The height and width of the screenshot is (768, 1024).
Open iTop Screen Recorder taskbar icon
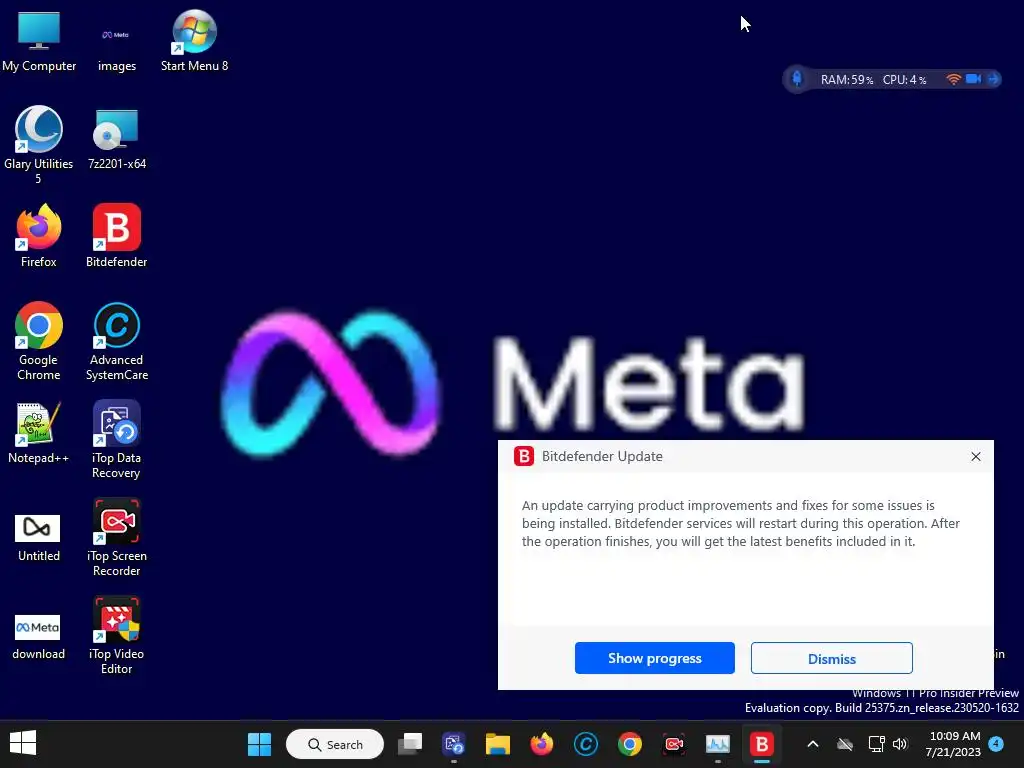click(x=674, y=744)
